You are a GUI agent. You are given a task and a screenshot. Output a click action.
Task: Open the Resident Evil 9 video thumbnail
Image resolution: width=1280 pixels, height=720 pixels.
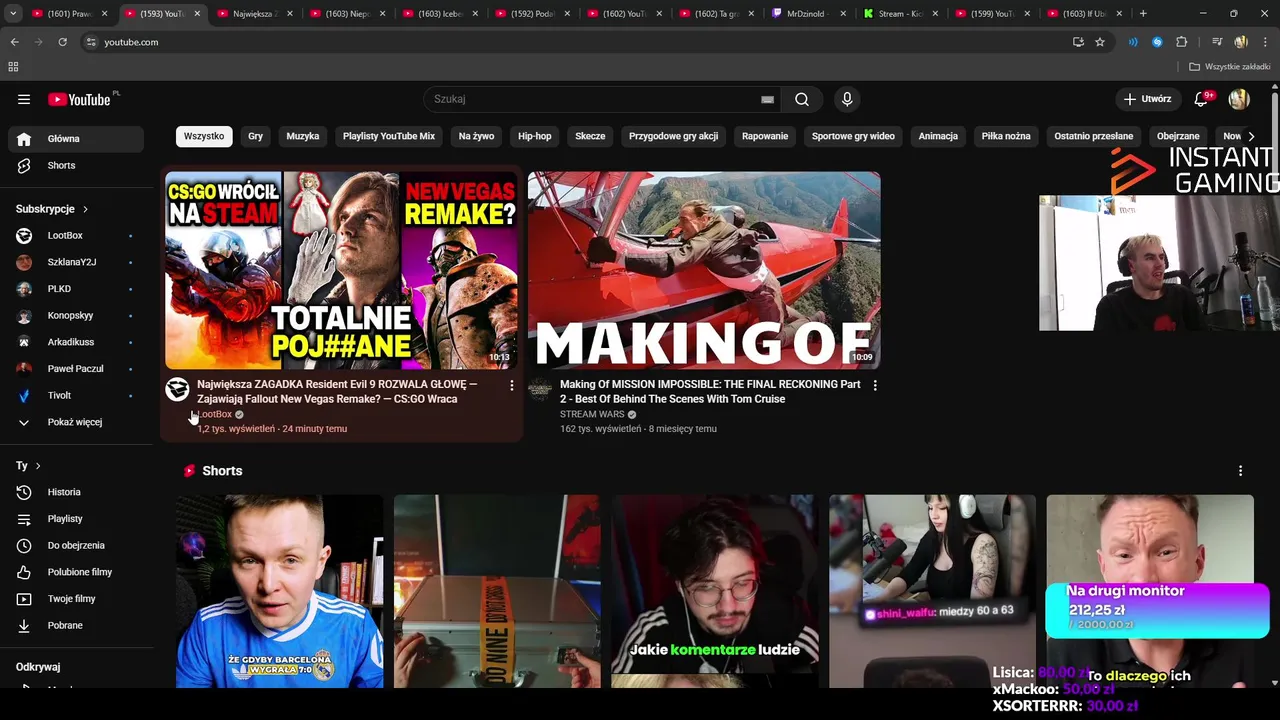(x=341, y=270)
